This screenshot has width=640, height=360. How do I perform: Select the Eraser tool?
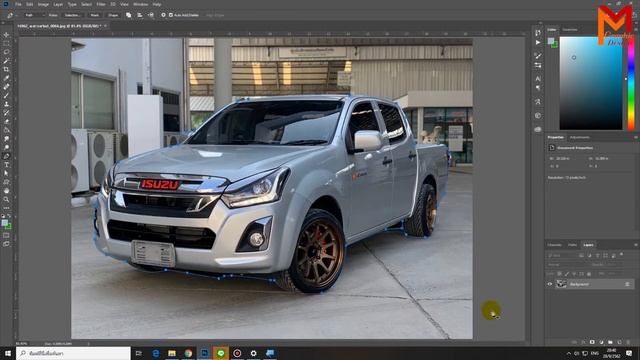[x=6, y=122]
